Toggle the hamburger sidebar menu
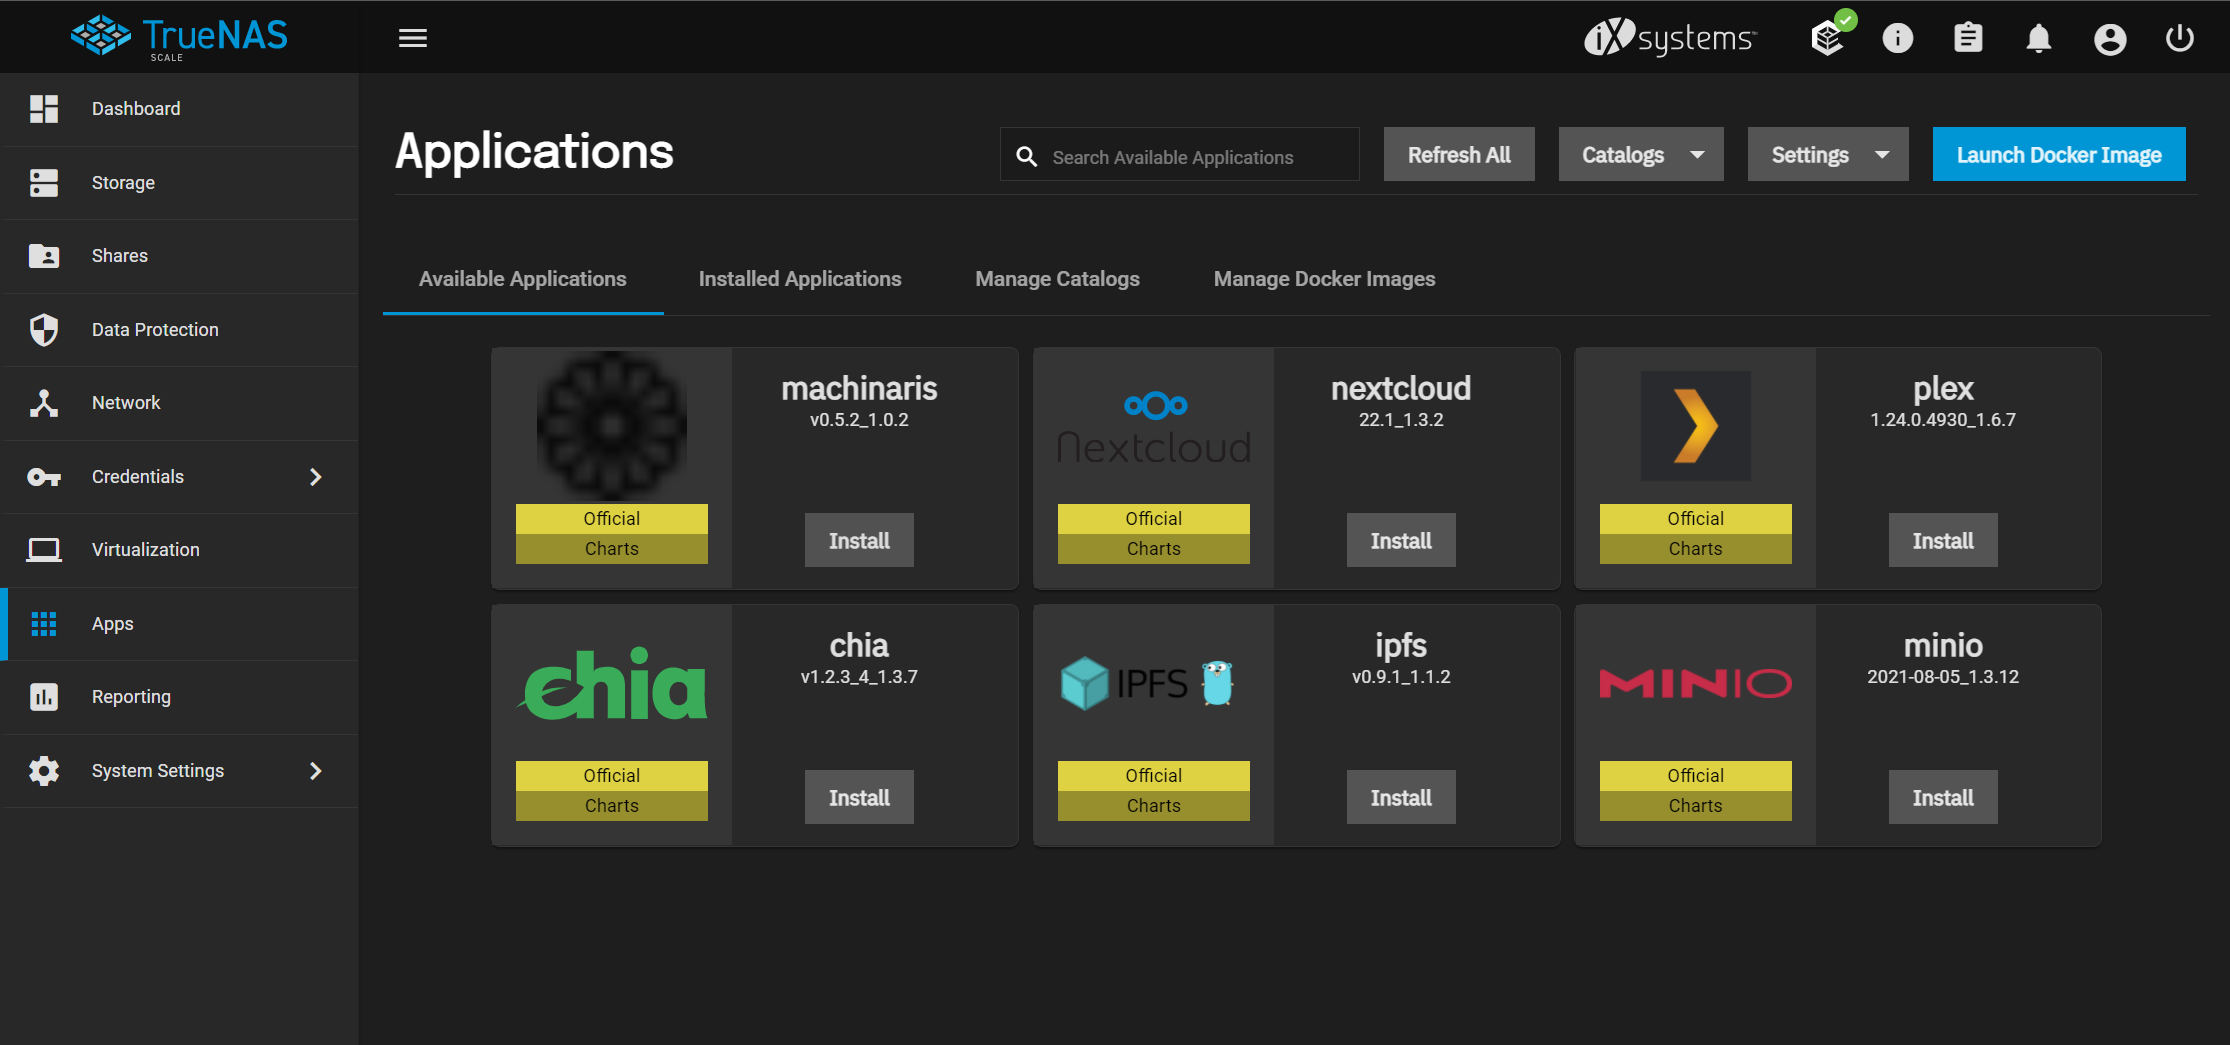Image resolution: width=2230 pixels, height=1045 pixels. (x=413, y=38)
